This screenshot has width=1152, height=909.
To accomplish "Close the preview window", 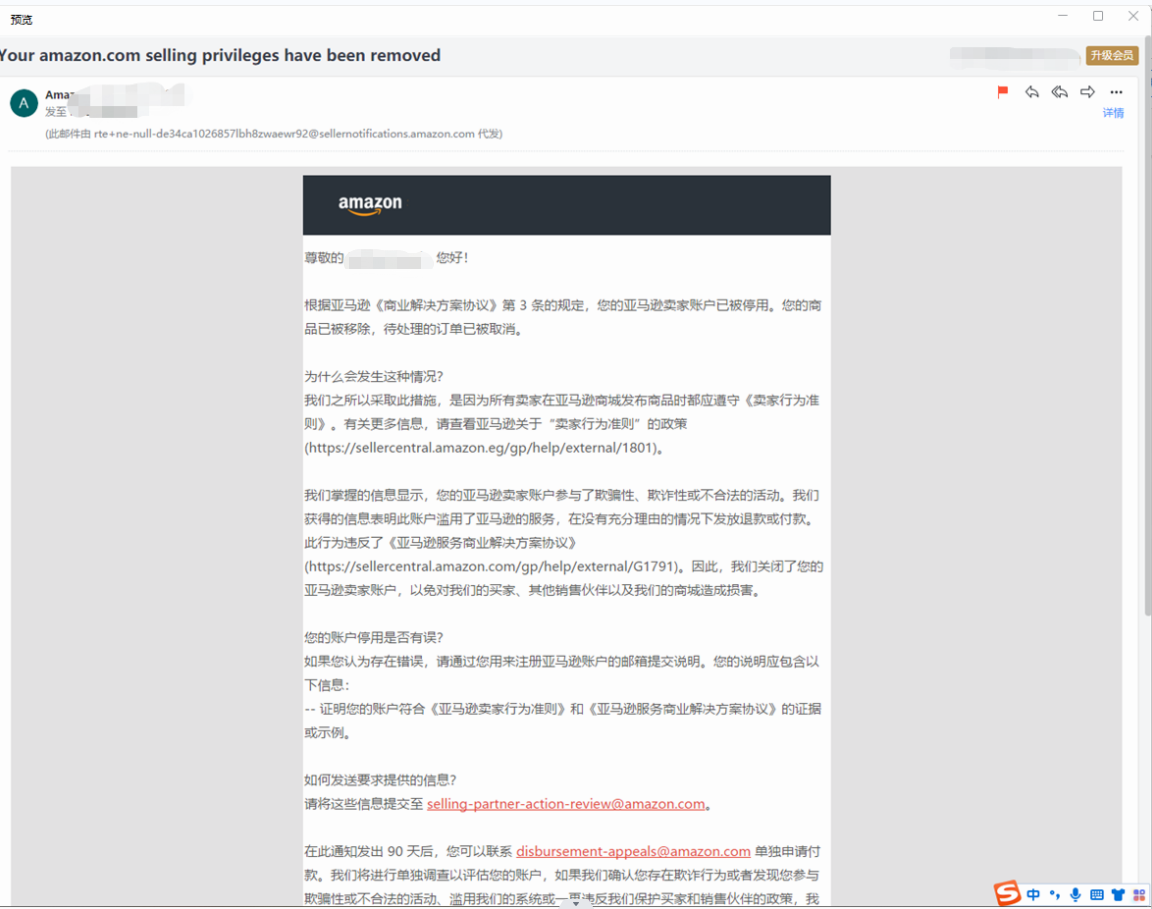I will [x=1133, y=15].
